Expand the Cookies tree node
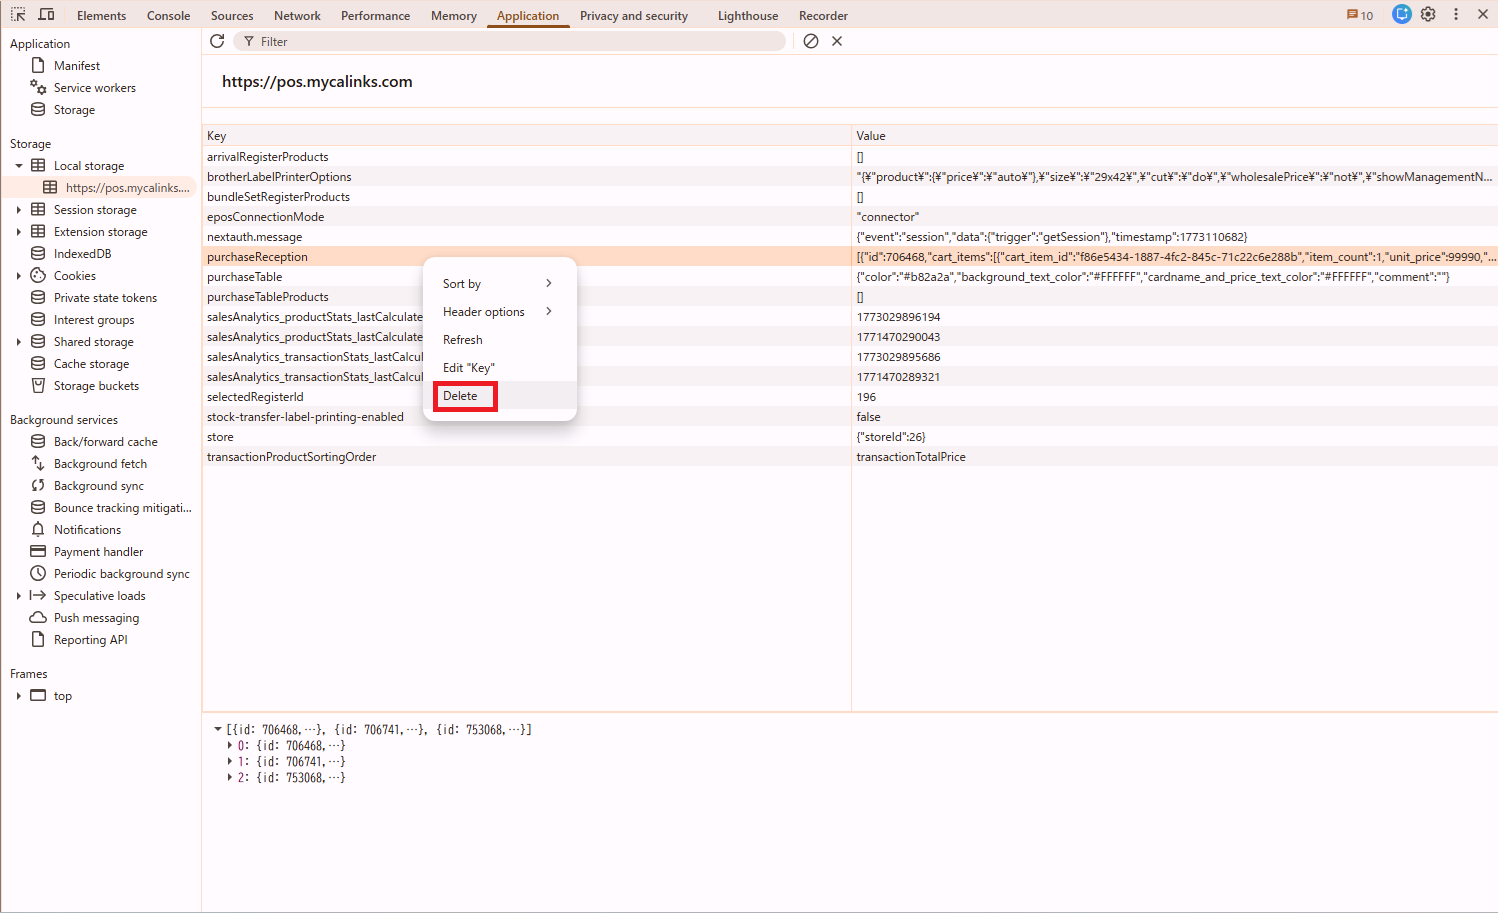 (x=19, y=276)
